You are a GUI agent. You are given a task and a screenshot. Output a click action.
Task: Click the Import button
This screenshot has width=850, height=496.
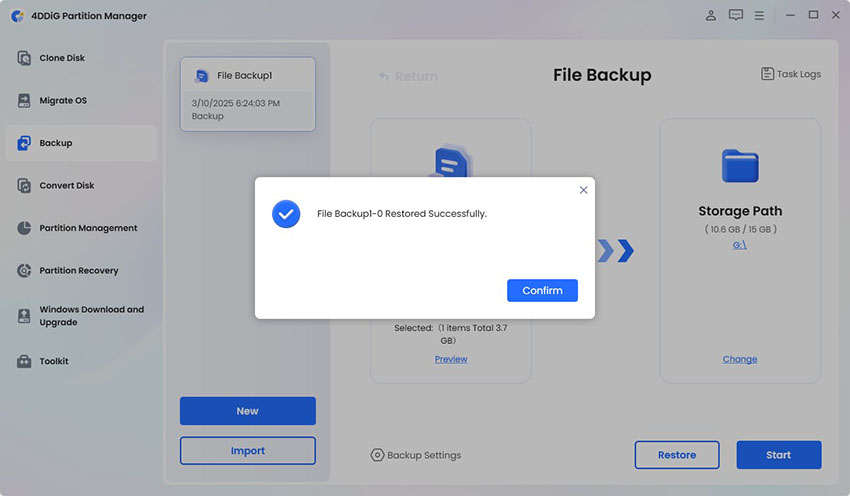click(247, 451)
